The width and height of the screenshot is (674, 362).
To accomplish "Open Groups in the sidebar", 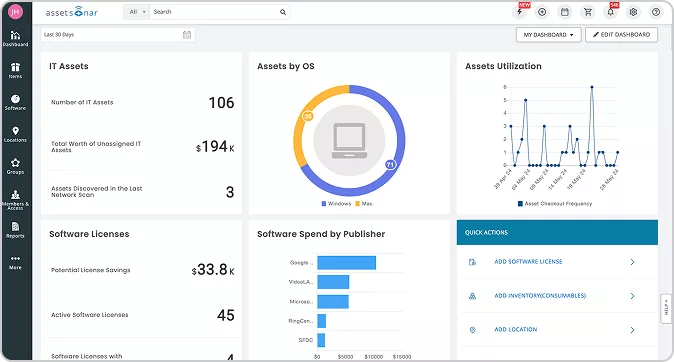I will (x=15, y=166).
